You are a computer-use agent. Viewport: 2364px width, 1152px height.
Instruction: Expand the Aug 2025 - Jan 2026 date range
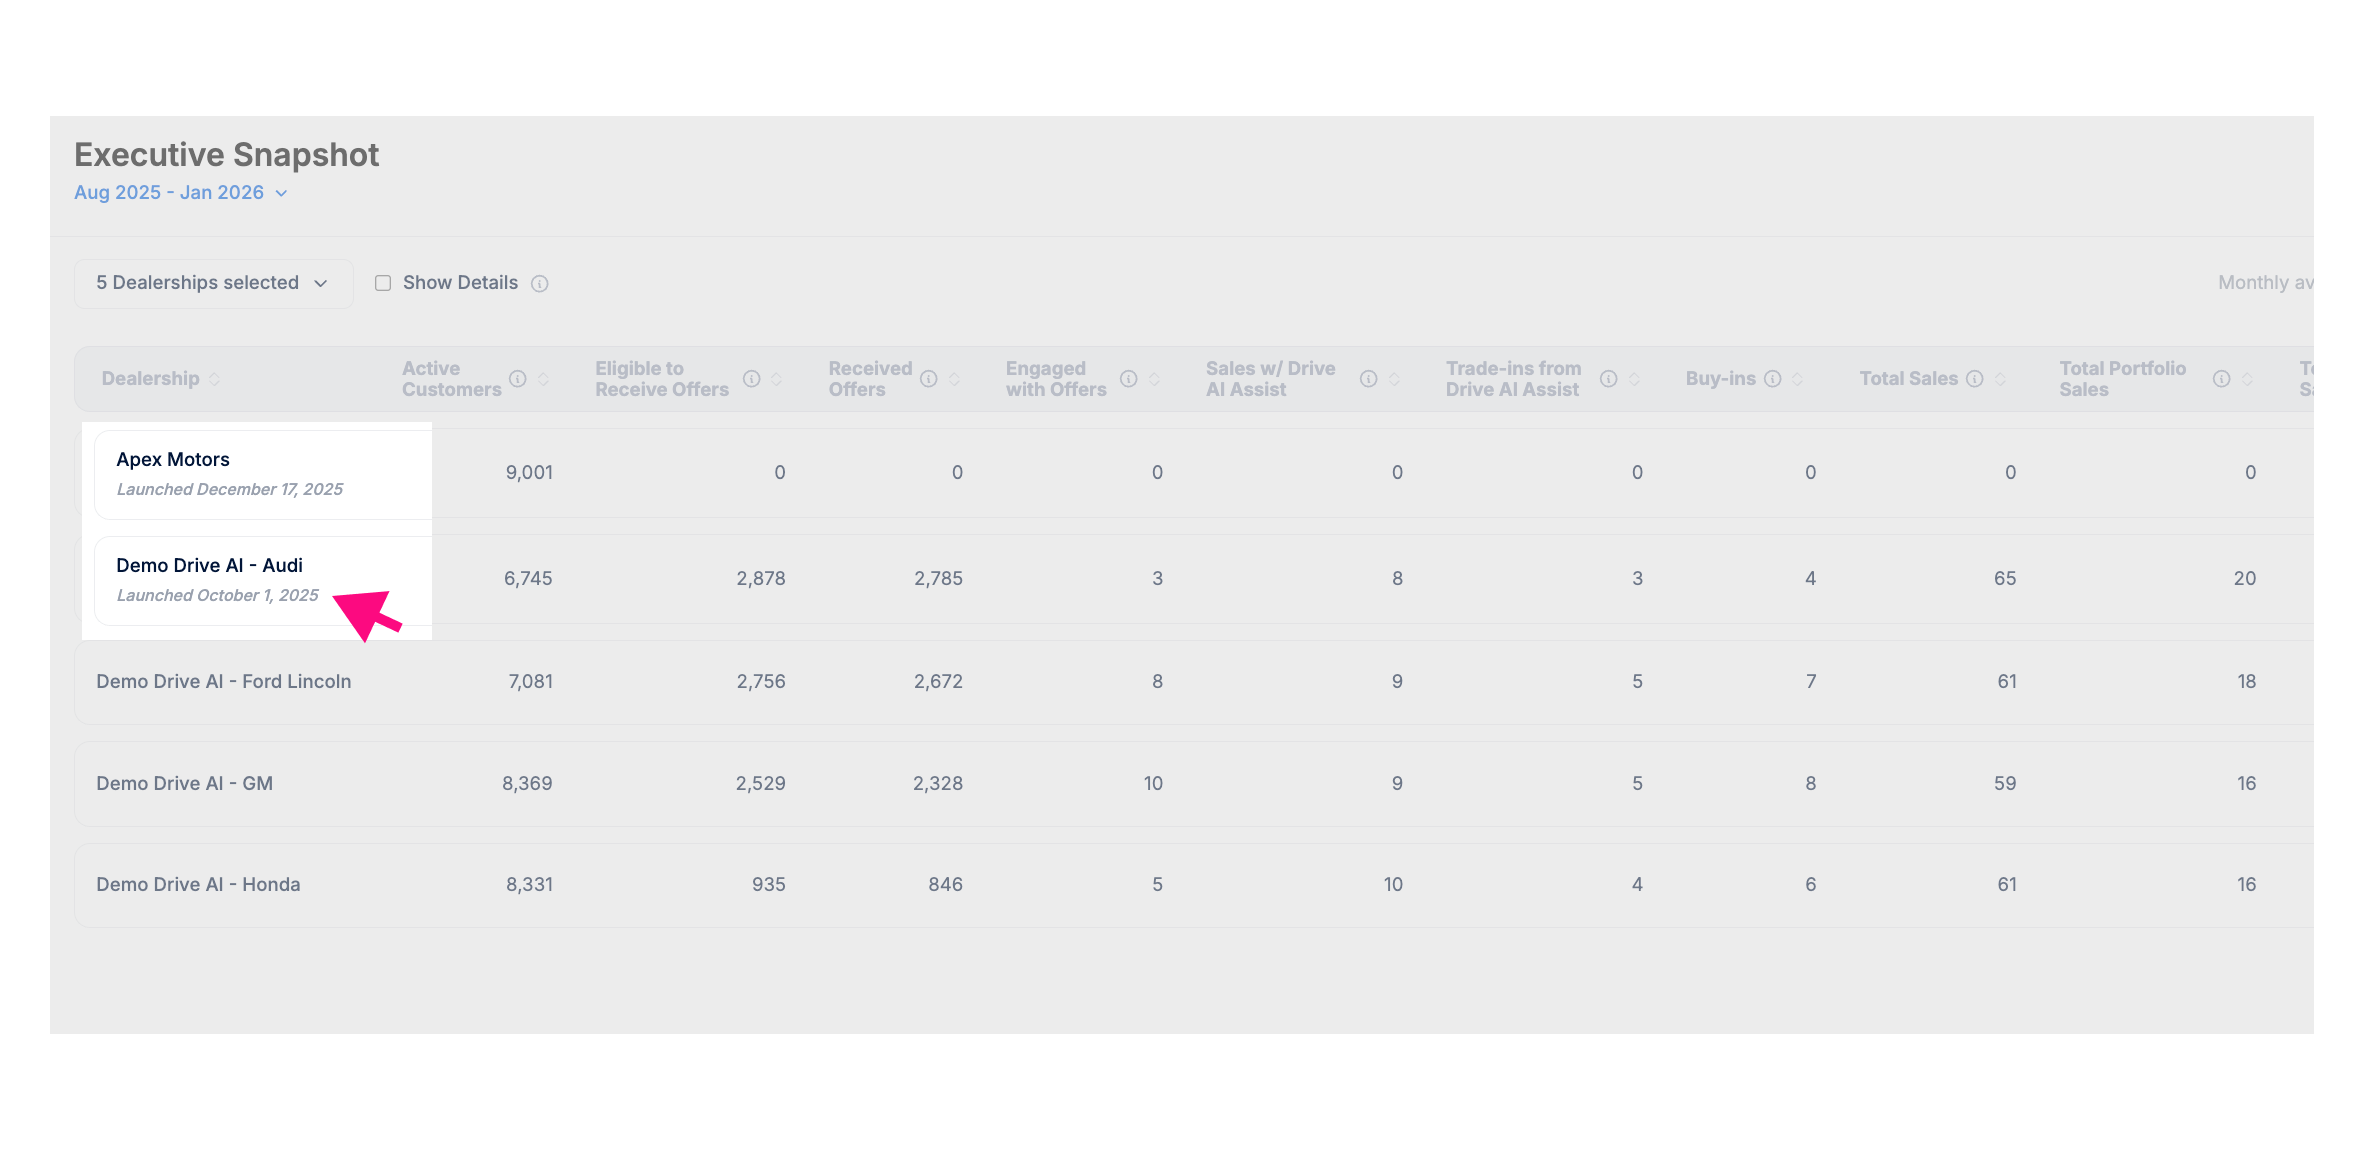[181, 193]
